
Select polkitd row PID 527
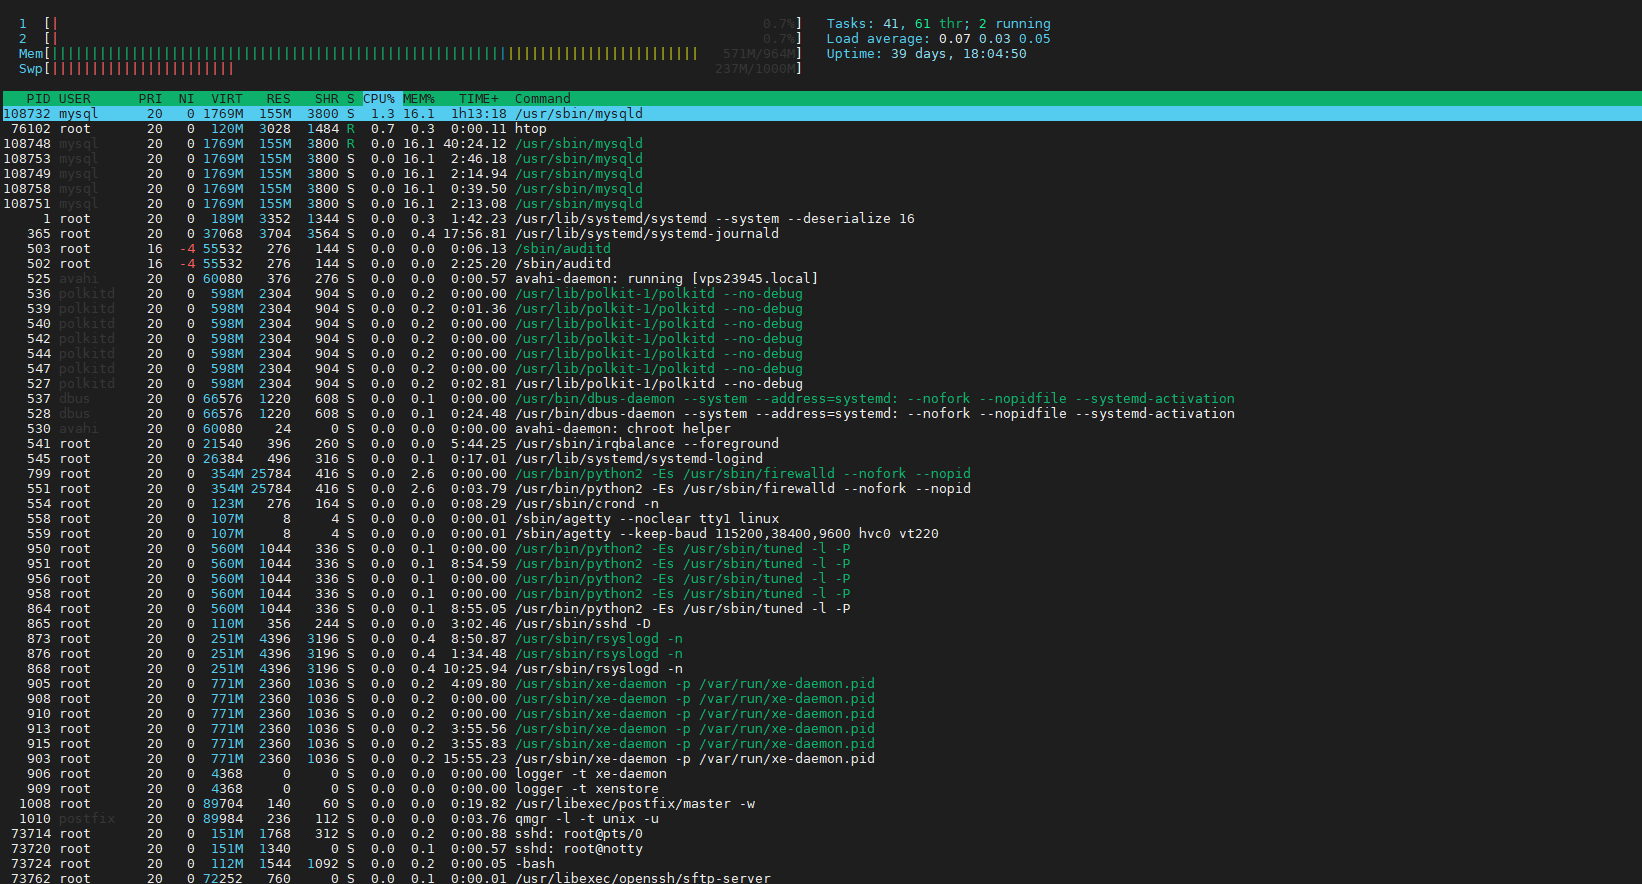coord(821,384)
